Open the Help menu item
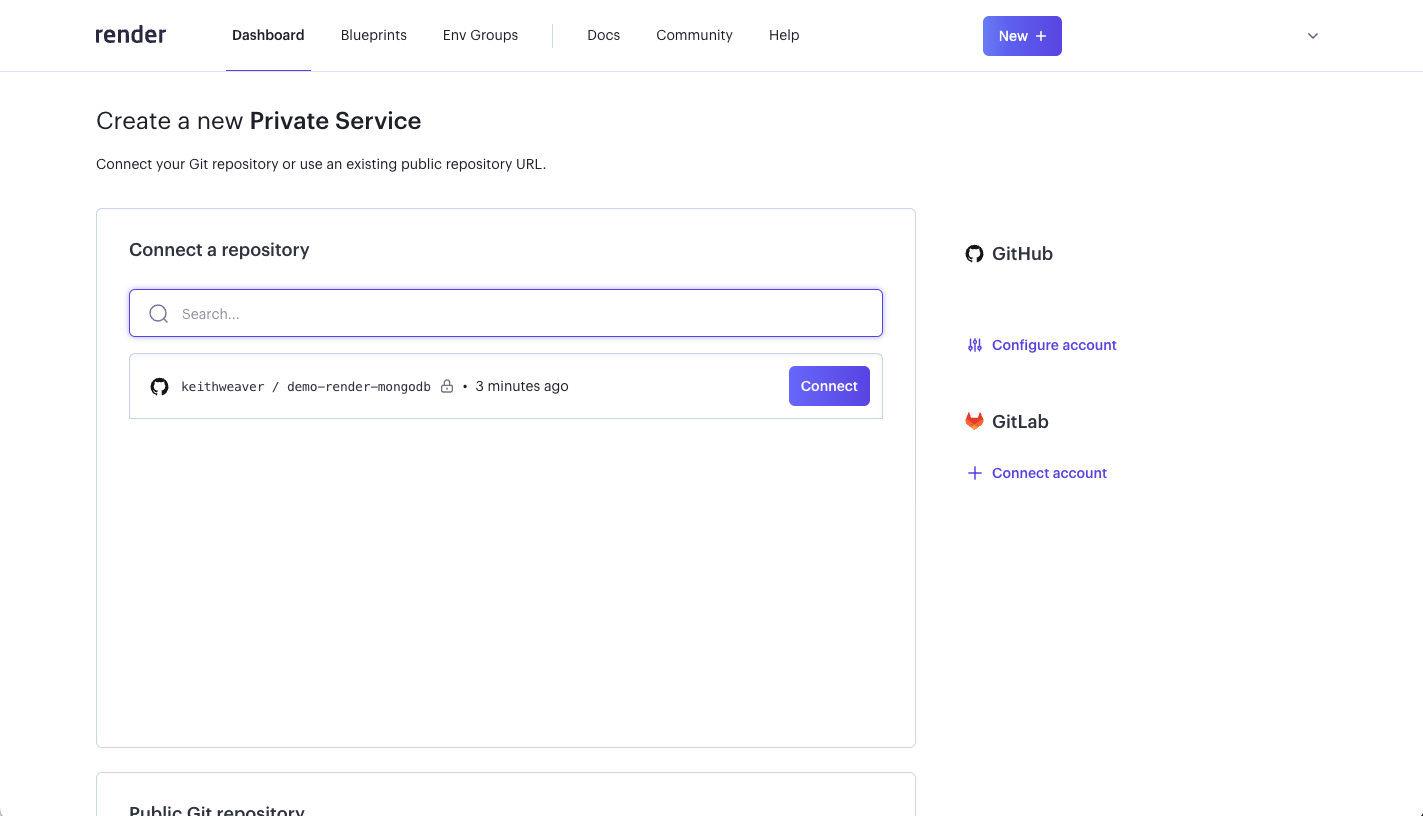The image size is (1423, 816). coord(784,35)
